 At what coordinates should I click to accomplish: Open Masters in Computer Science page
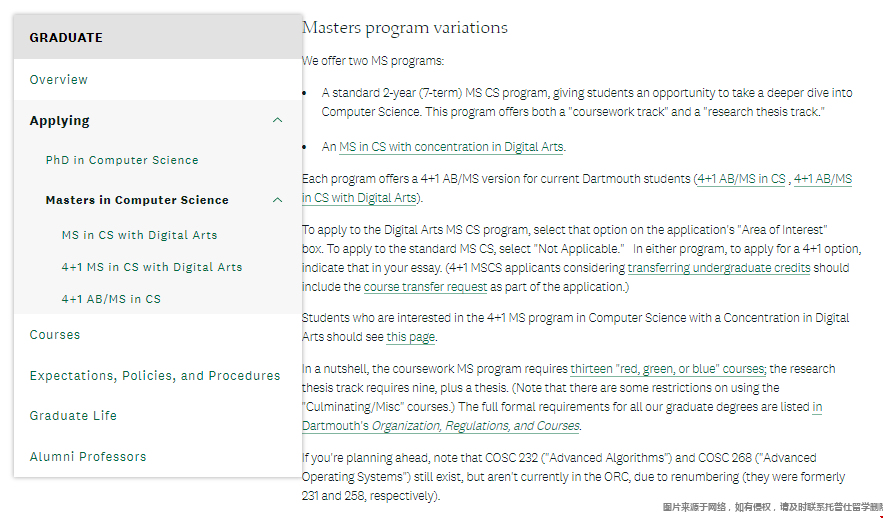point(137,200)
